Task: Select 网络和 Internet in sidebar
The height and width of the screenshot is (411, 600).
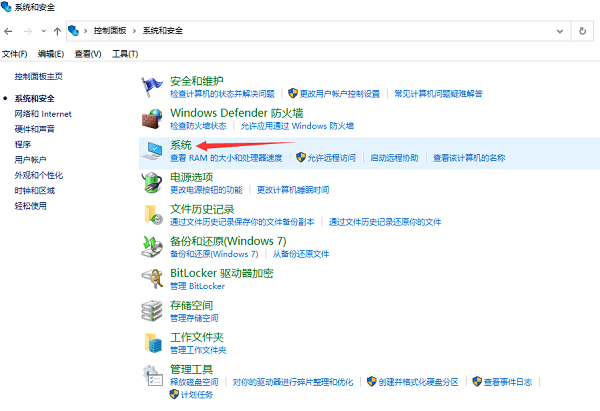Action: (x=43, y=114)
